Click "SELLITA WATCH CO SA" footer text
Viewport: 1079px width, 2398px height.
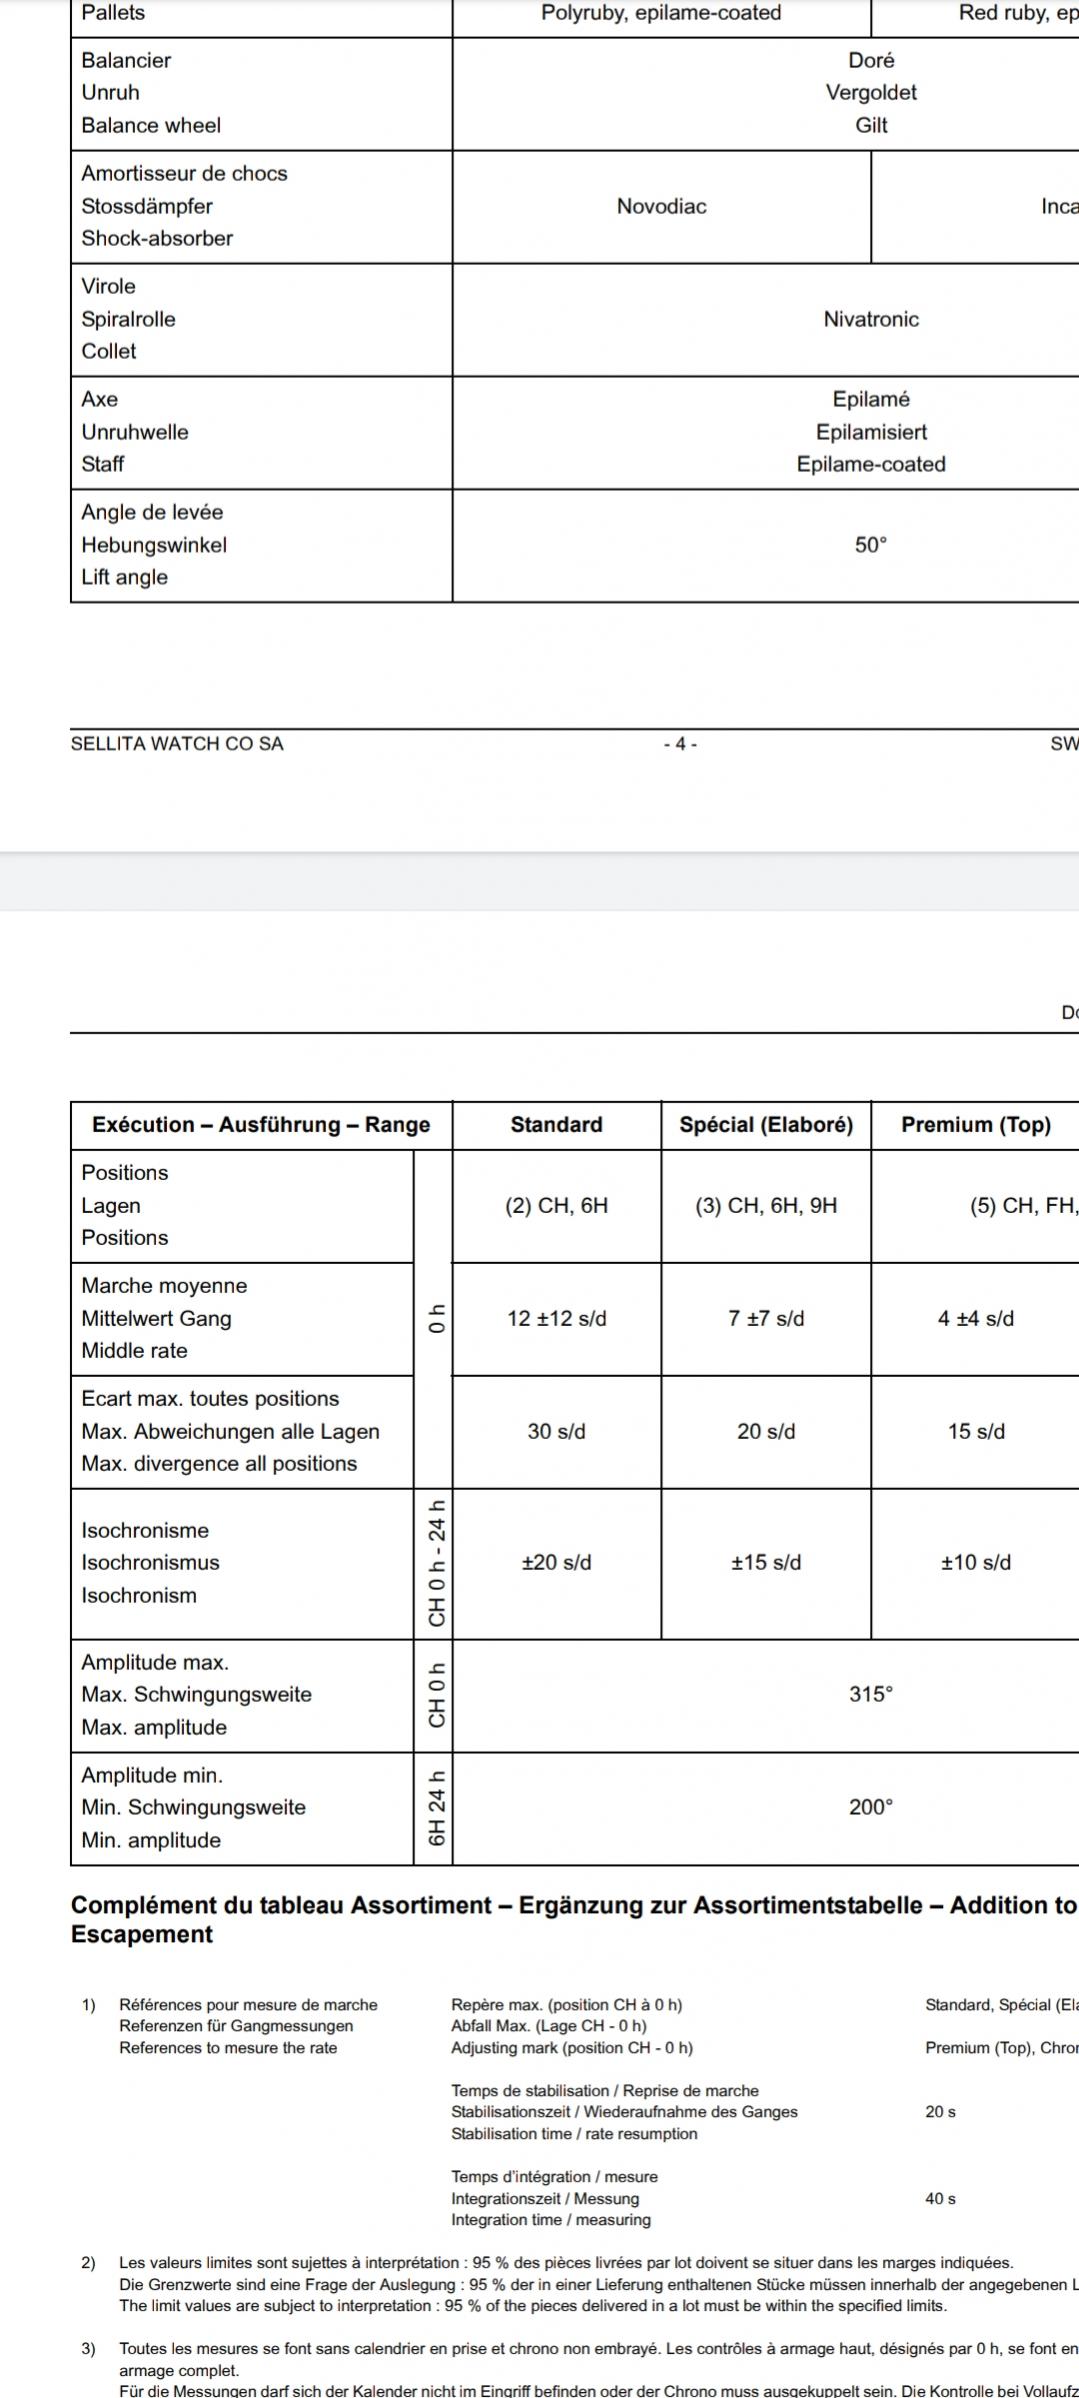click(x=177, y=744)
